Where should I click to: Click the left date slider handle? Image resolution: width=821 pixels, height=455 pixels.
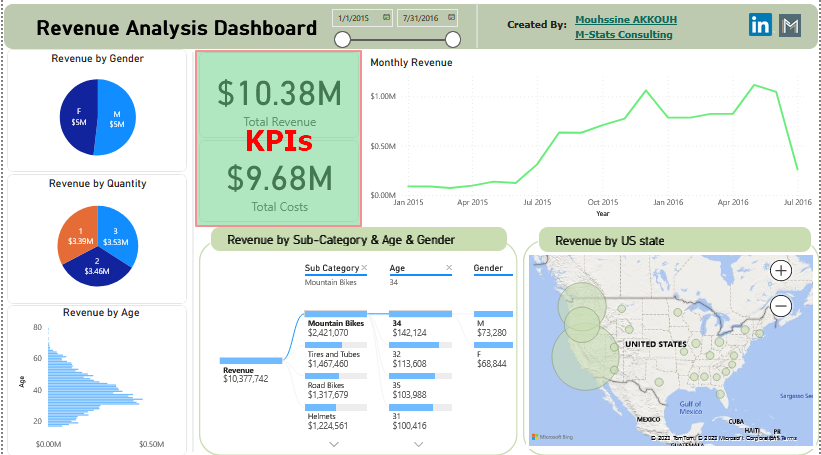click(343, 39)
